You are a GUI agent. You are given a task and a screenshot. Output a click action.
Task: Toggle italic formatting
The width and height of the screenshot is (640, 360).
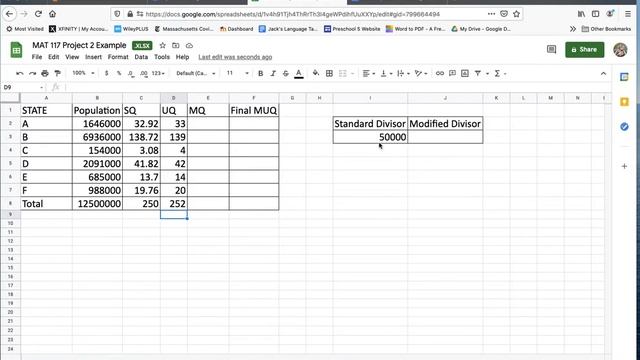(x=273, y=73)
